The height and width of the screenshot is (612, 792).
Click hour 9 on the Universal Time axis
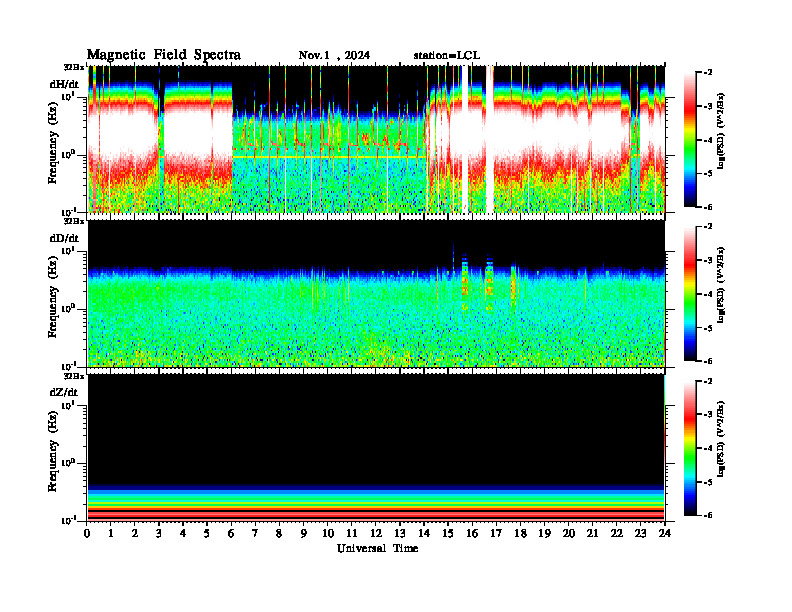(x=304, y=533)
